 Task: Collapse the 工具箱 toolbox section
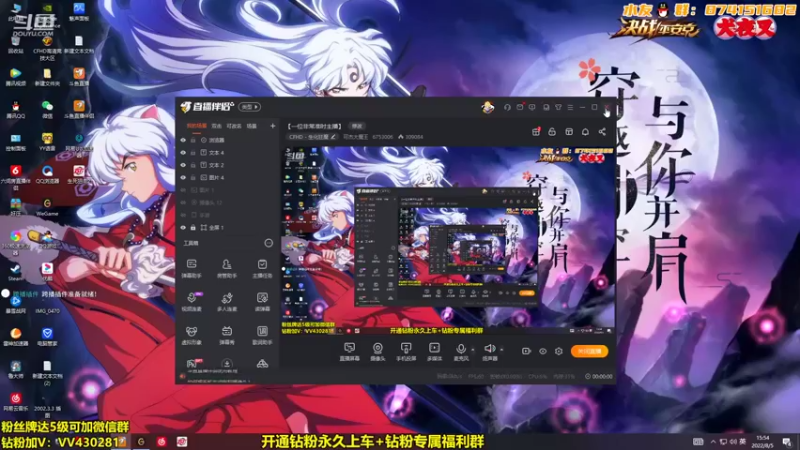click(x=268, y=243)
